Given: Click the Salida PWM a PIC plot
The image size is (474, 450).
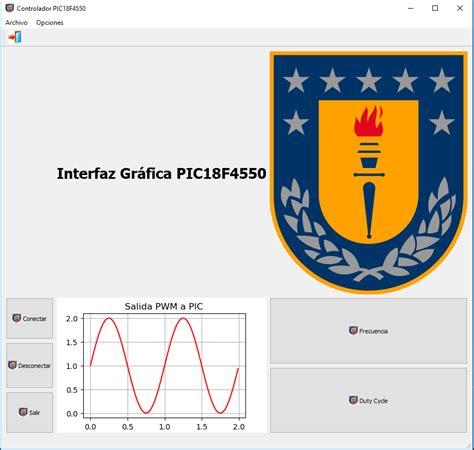Looking at the screenshot, I should [162, 365].
